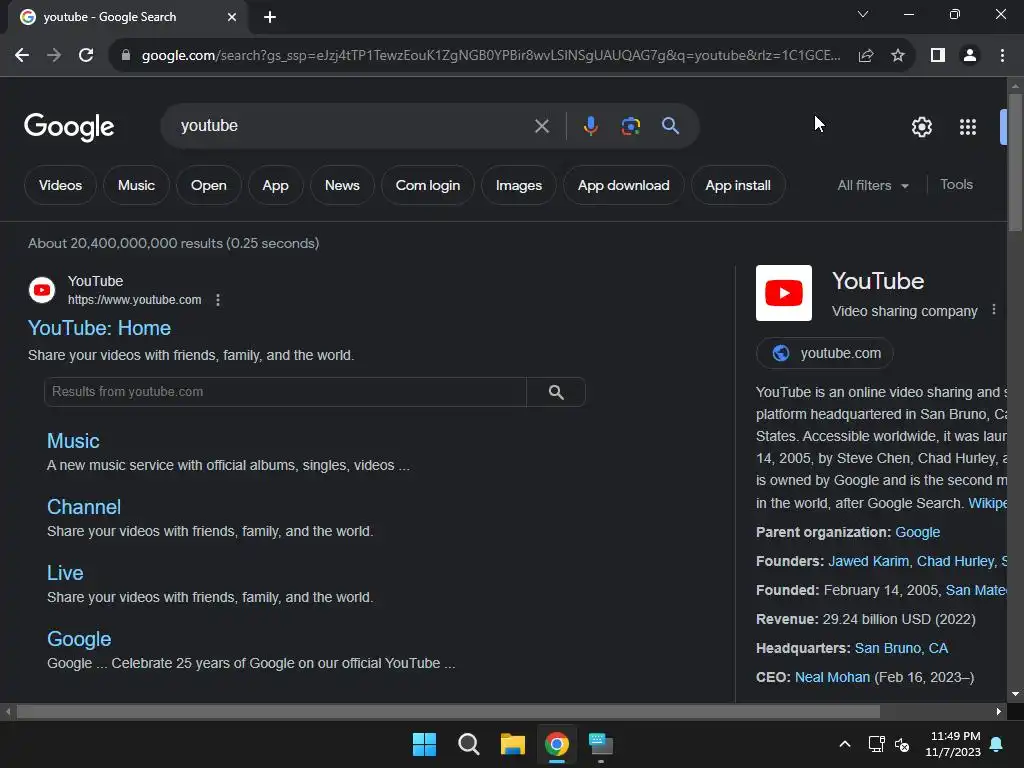Click the YouTube favicon in the result
Image resolution: width=1024 pixels, height=768 pixels.
click(42, 290)
